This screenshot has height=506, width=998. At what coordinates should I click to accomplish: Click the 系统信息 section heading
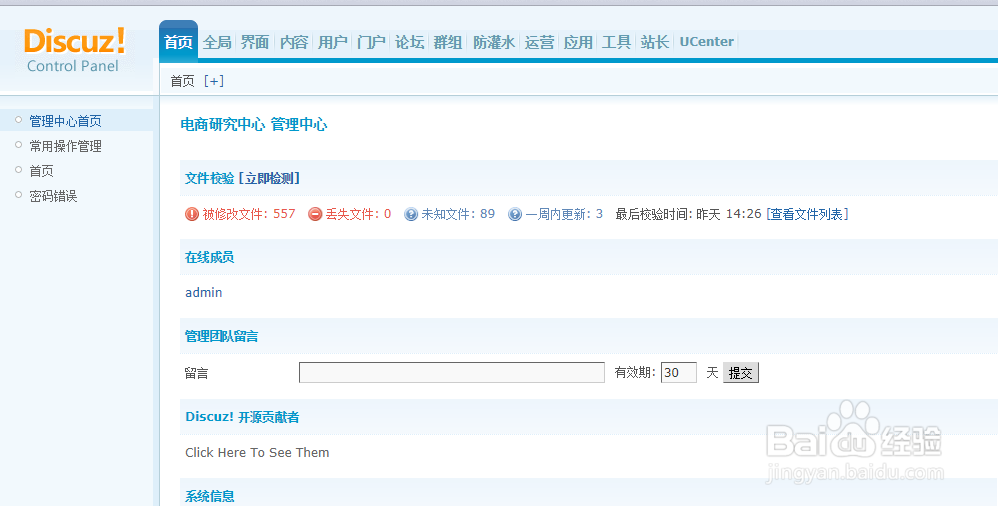pyautogui.click(x=209, y=496)
